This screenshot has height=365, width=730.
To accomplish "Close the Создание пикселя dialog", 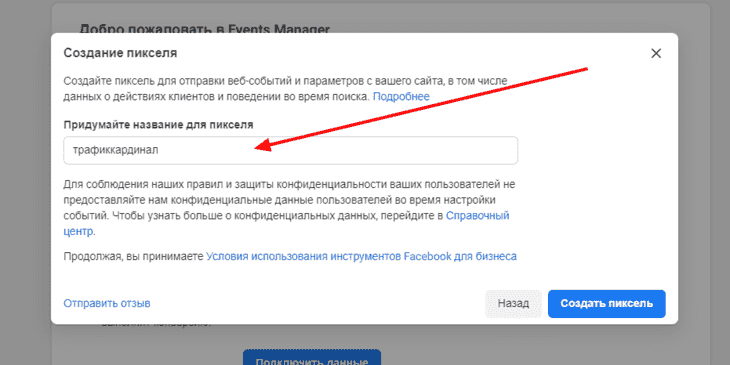I will click(x=656, y=54).
